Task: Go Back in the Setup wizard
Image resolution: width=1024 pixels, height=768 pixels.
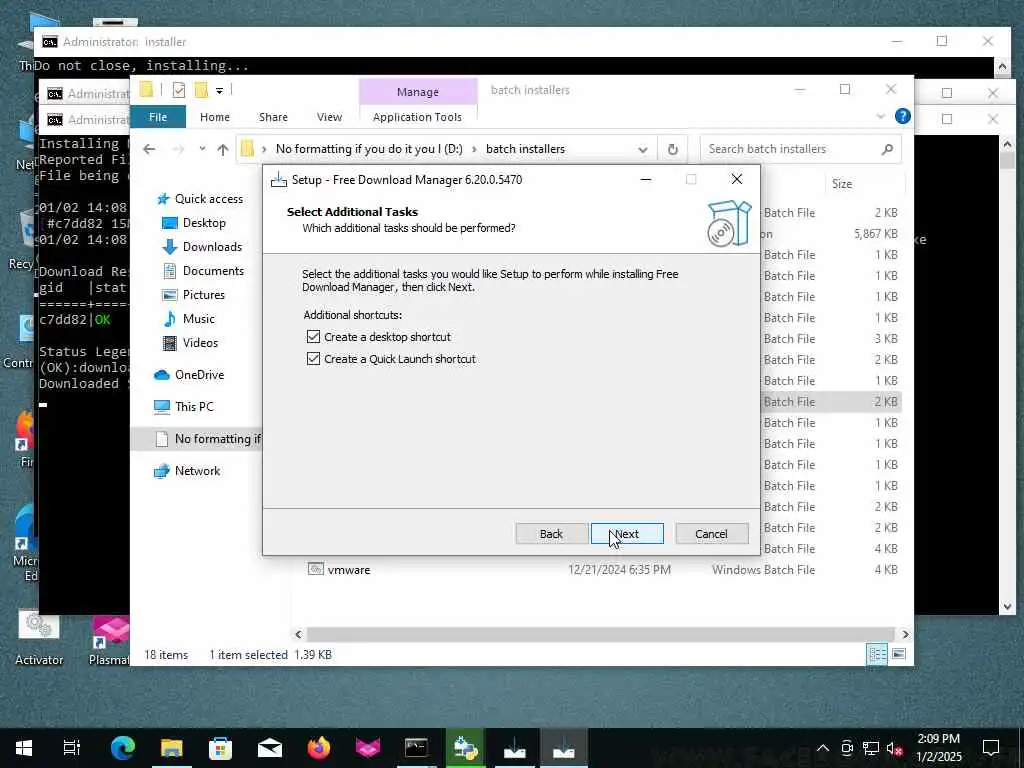Action: tap(551, 534)
